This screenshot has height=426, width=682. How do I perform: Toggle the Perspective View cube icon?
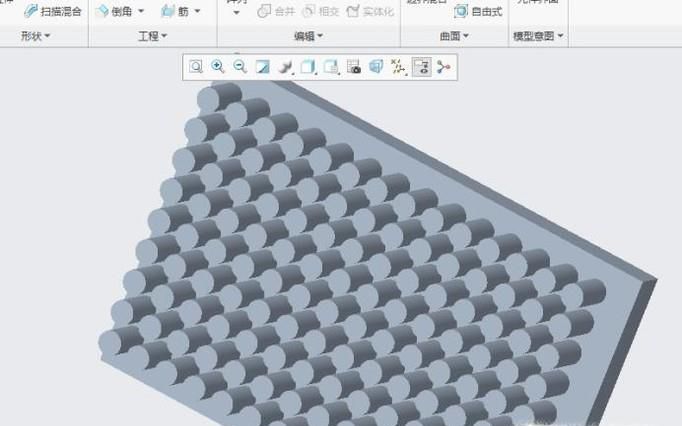point(376,67)
